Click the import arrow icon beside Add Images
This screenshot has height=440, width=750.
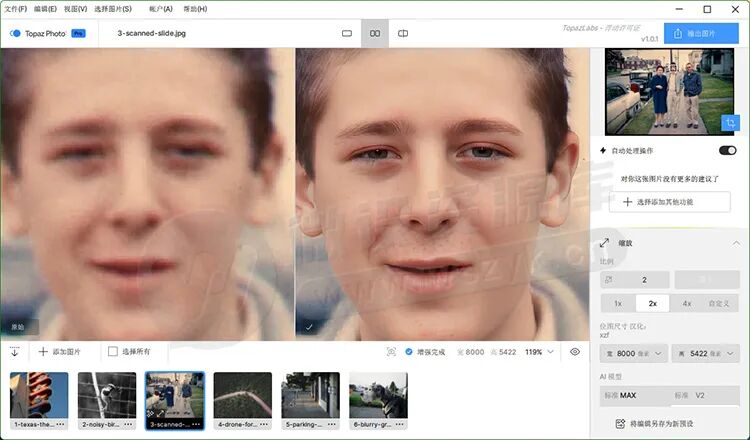click(15, 352)
